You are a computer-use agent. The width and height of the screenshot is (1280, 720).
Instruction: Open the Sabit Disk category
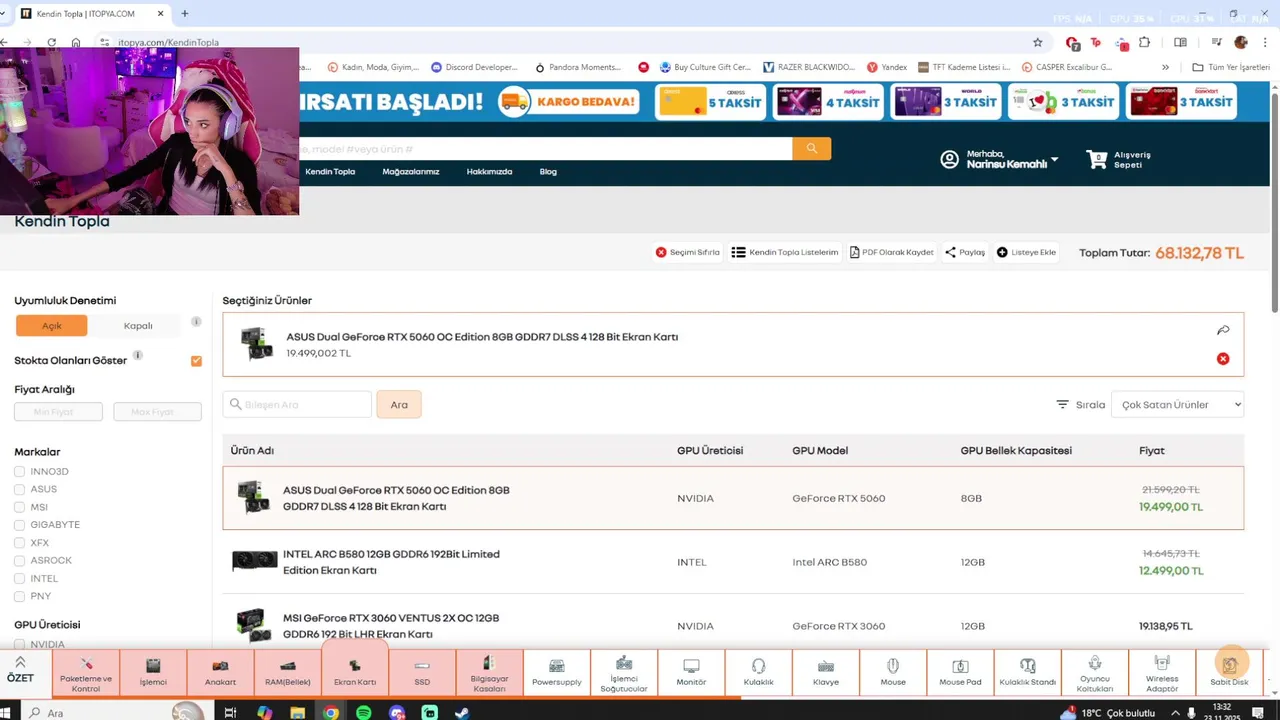coord(1229,675)
